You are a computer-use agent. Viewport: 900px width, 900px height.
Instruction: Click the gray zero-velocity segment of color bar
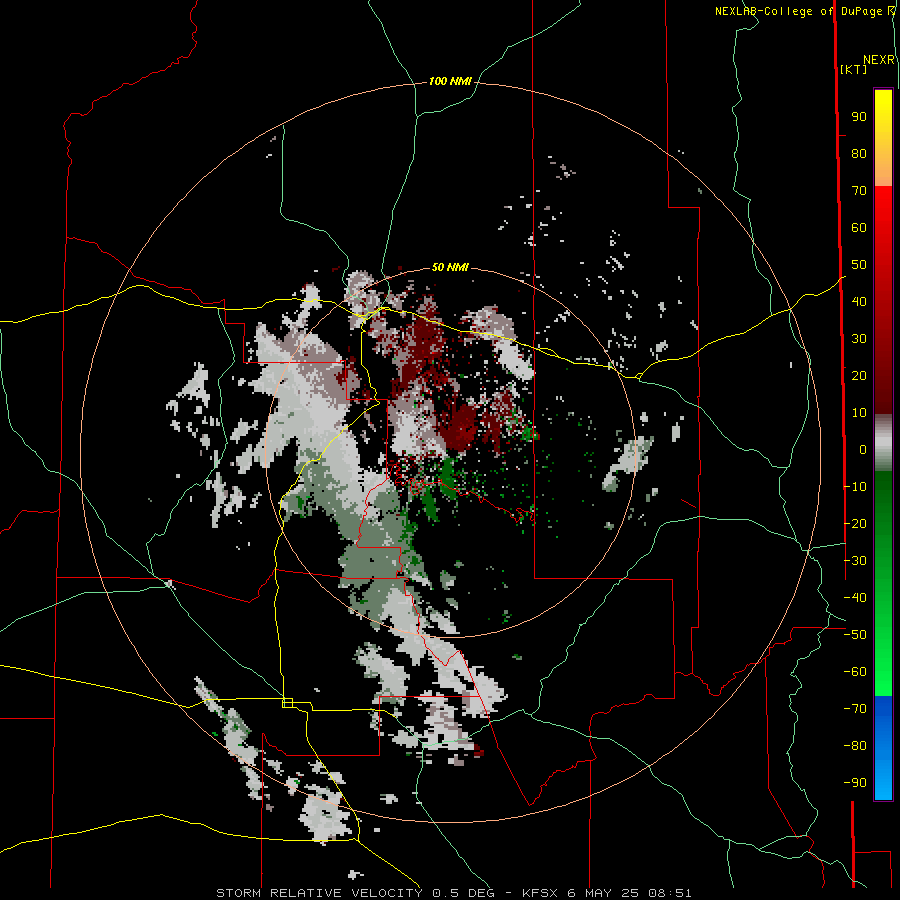(x=883, y=443)
